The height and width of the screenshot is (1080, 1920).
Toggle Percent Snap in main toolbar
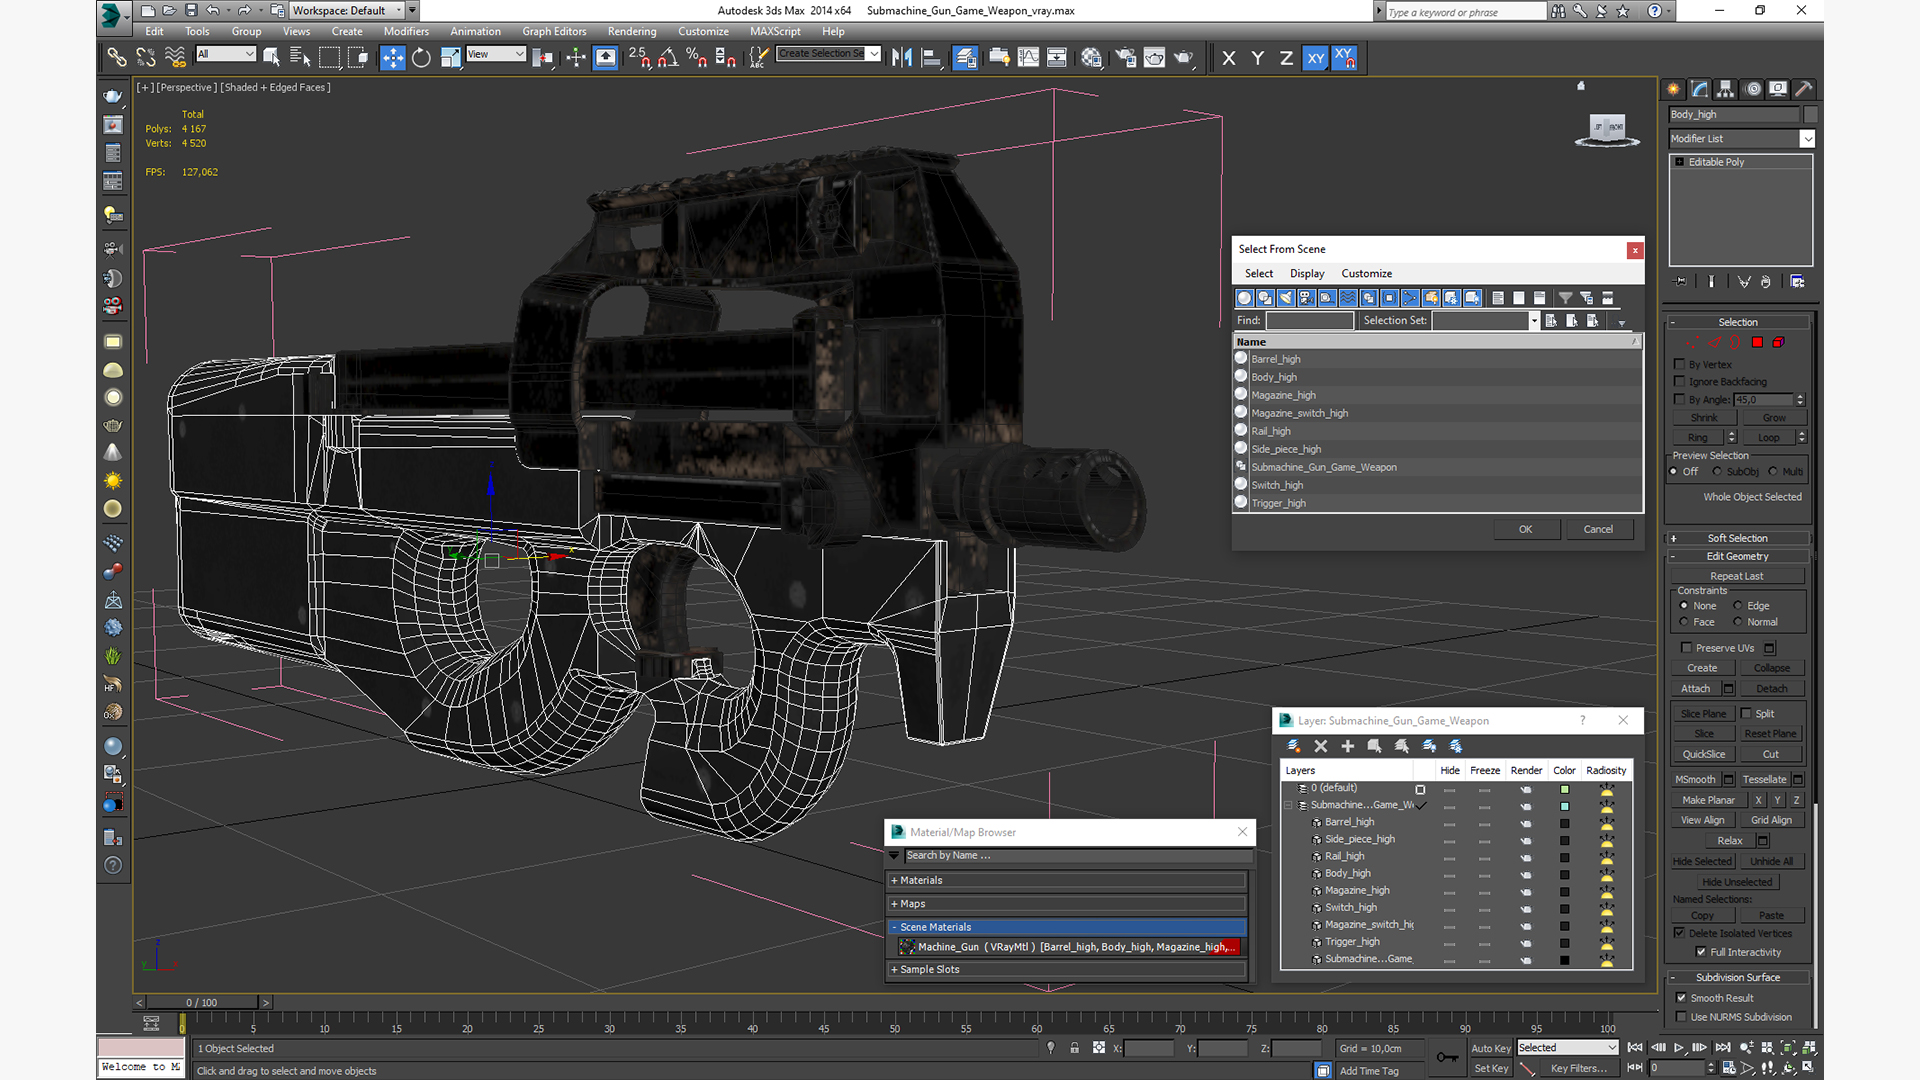(x=697, y=58)
